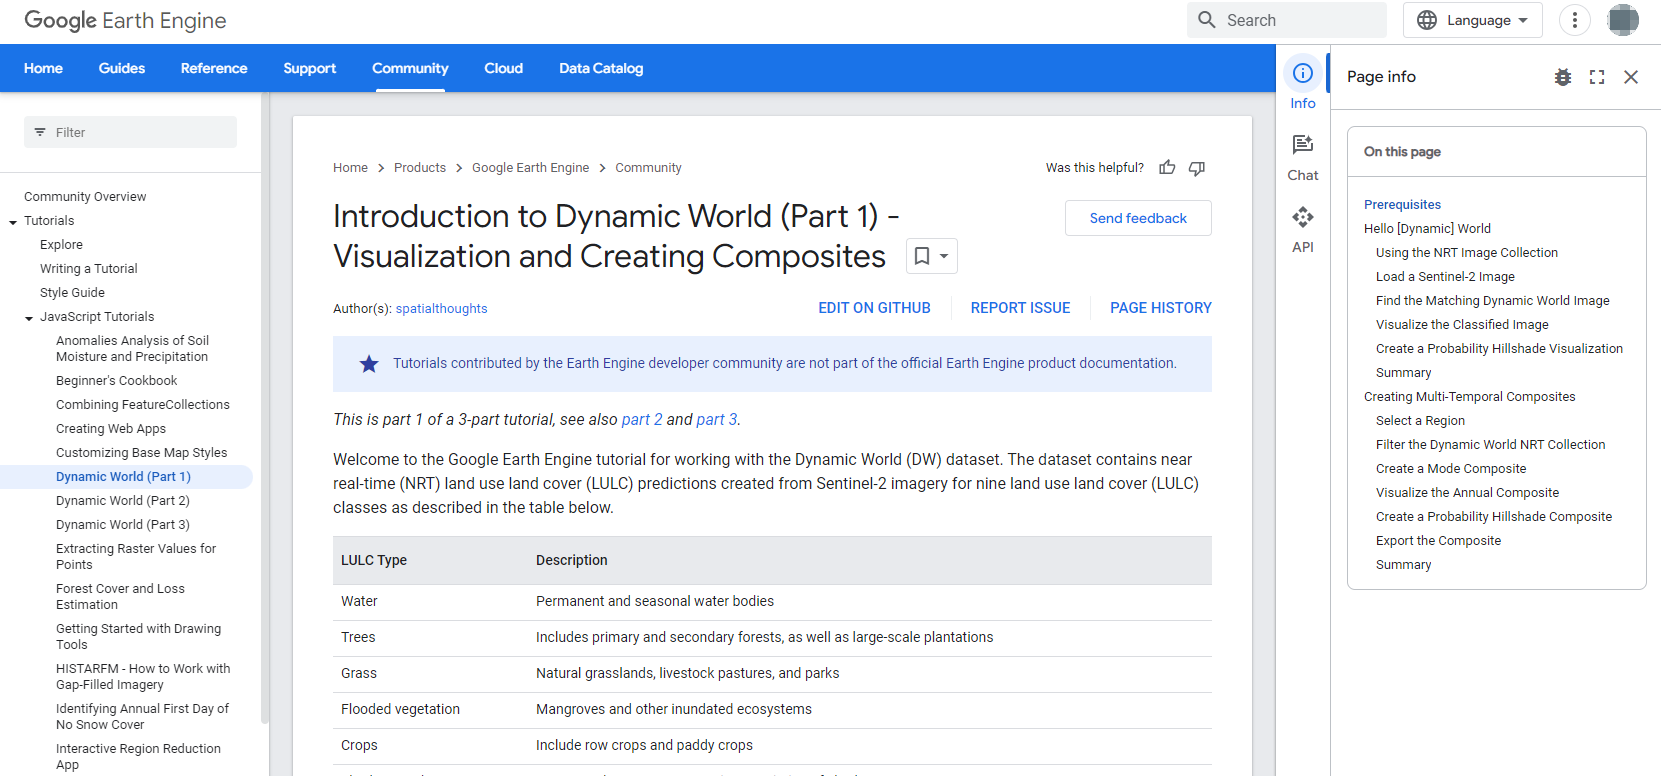
Task: Open Explore in sidebar
Action: (61, 245)
